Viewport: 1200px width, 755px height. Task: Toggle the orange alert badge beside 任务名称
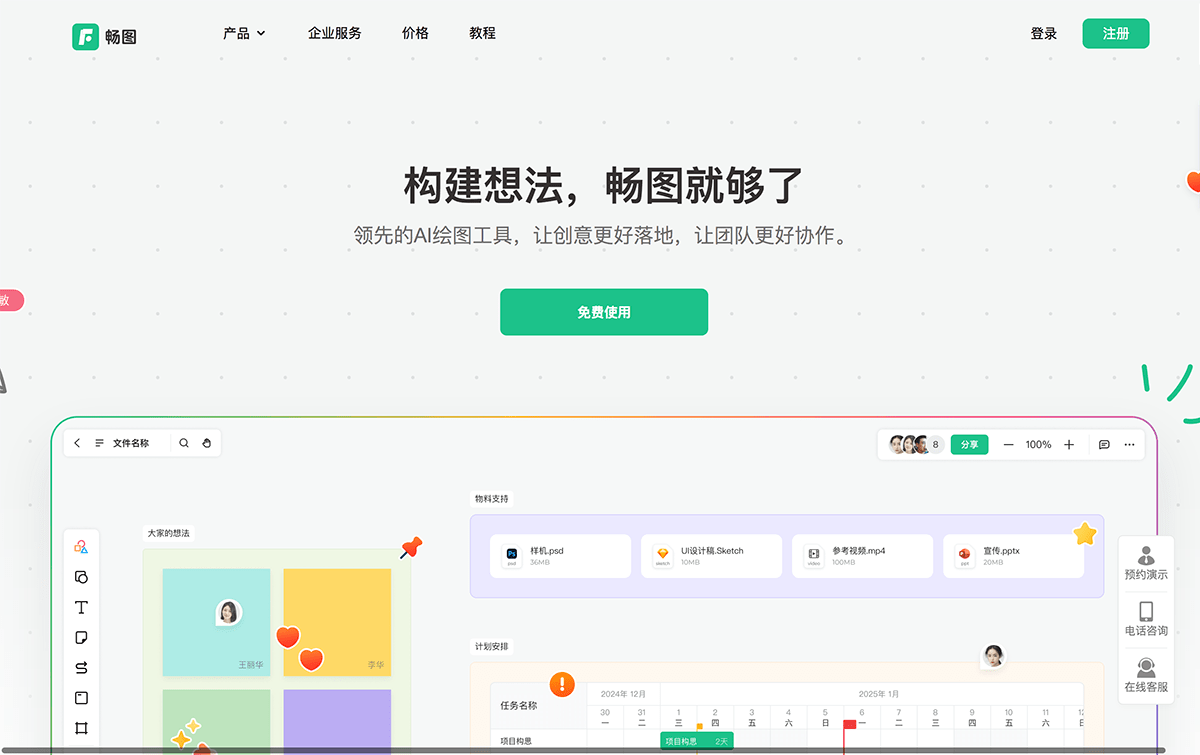point(561,684)
